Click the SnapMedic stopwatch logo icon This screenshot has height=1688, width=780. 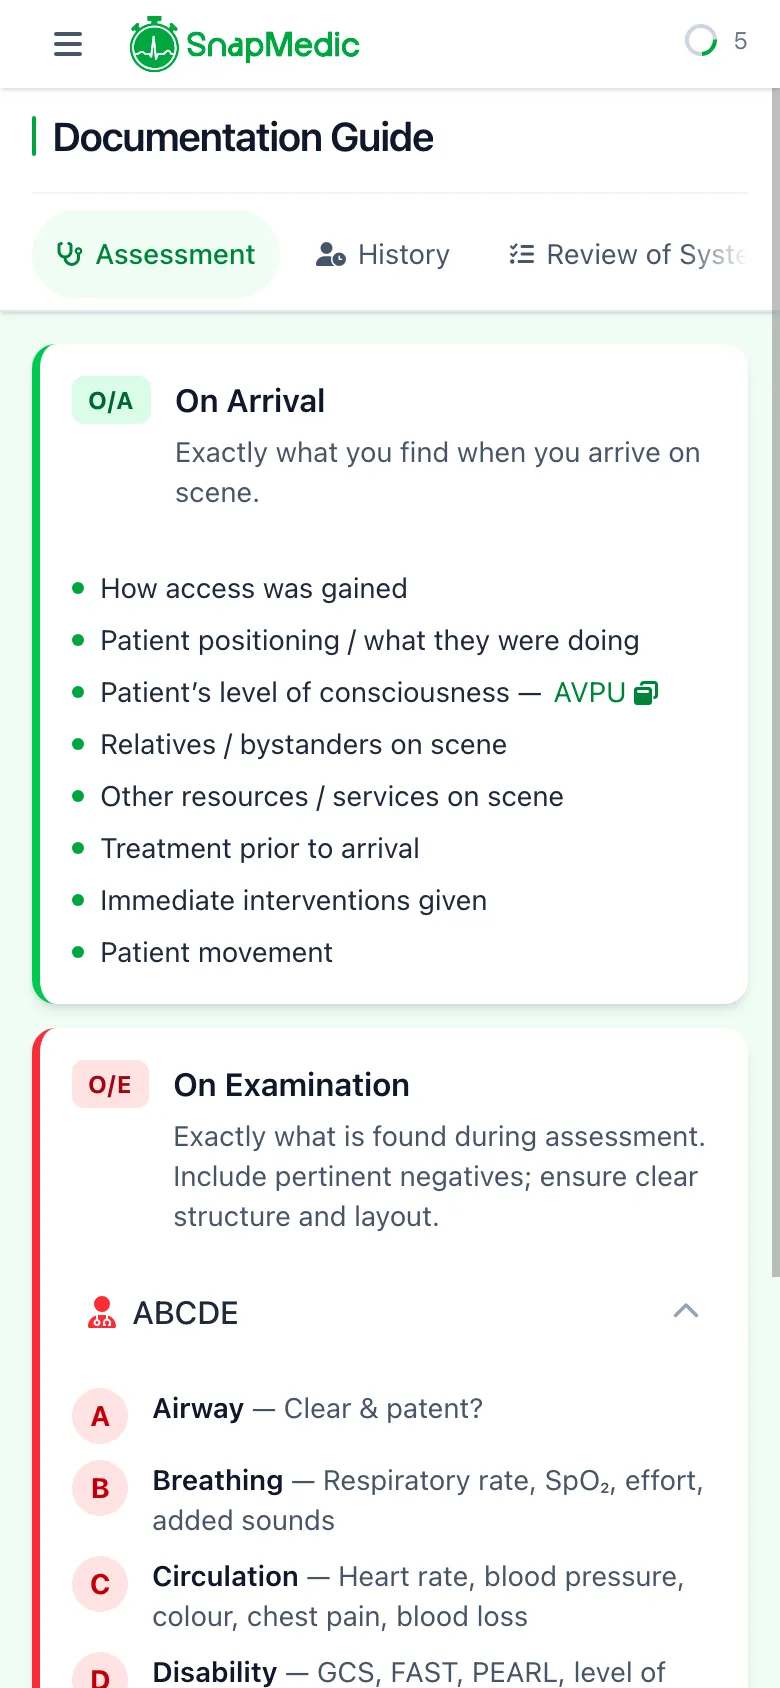click(x=154, y=45)
